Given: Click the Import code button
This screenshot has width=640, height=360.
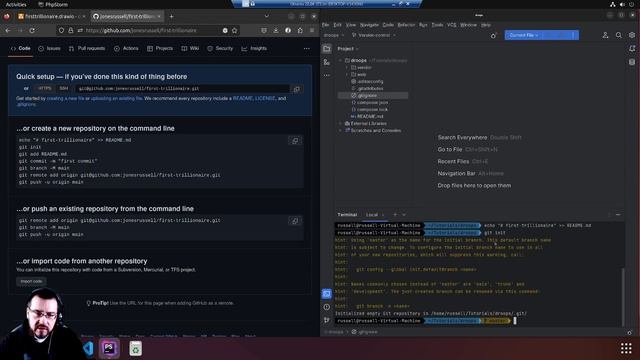Looking at the screenshot, I should tap(31, 281).
